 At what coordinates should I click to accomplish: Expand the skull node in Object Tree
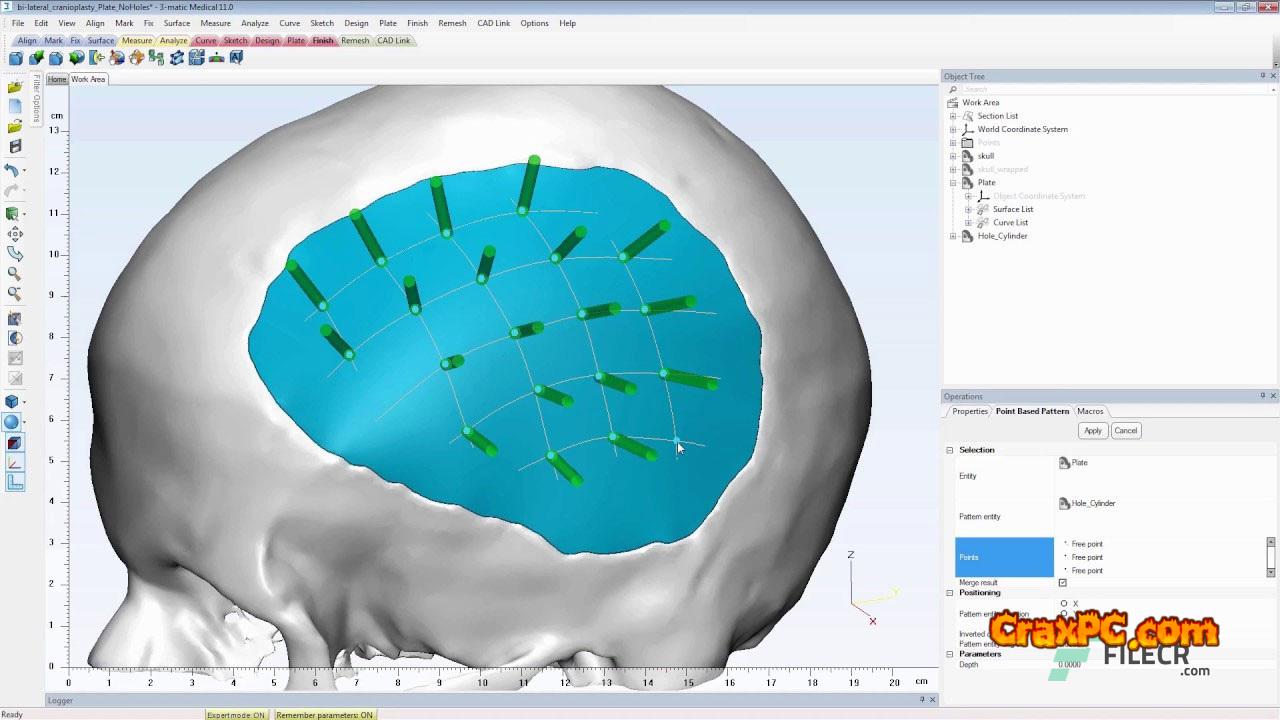point(953,156)
